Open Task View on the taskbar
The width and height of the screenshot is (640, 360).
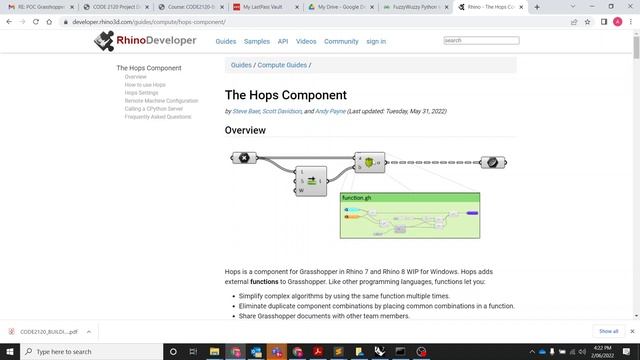tap(193, 351)
